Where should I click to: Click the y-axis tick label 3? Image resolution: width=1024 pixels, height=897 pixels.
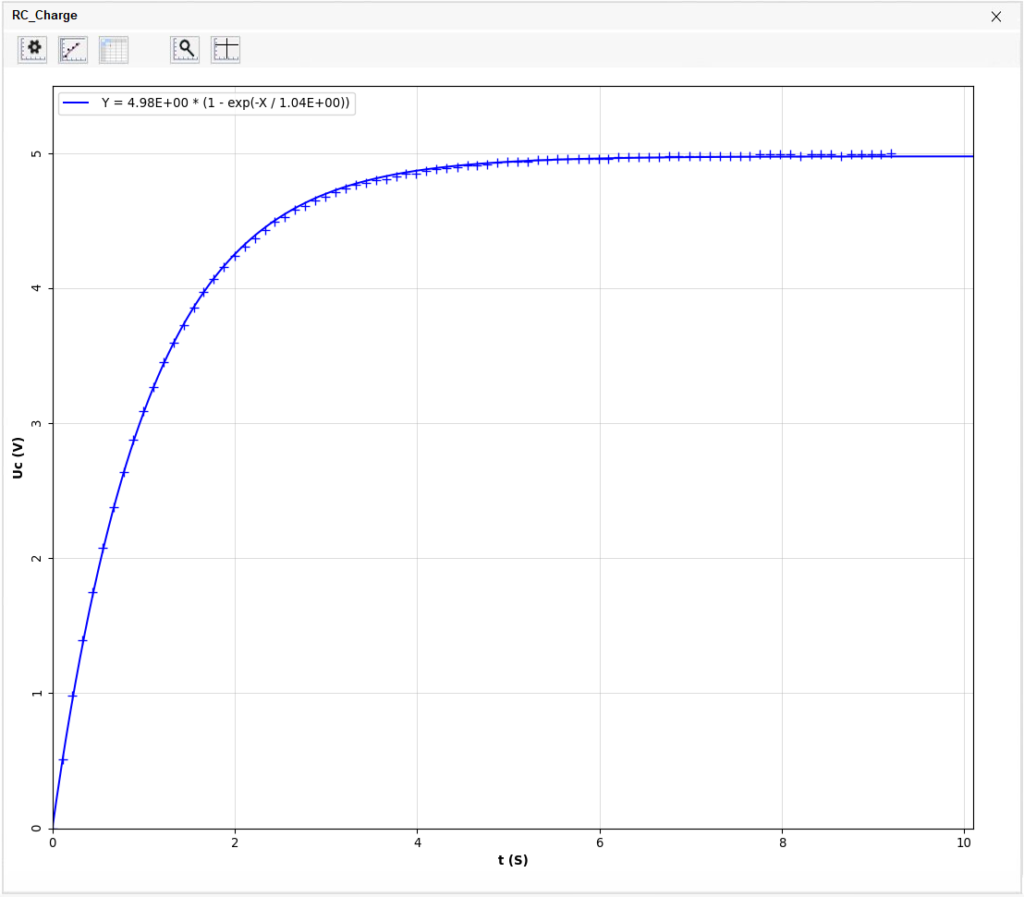pos(37,424)
